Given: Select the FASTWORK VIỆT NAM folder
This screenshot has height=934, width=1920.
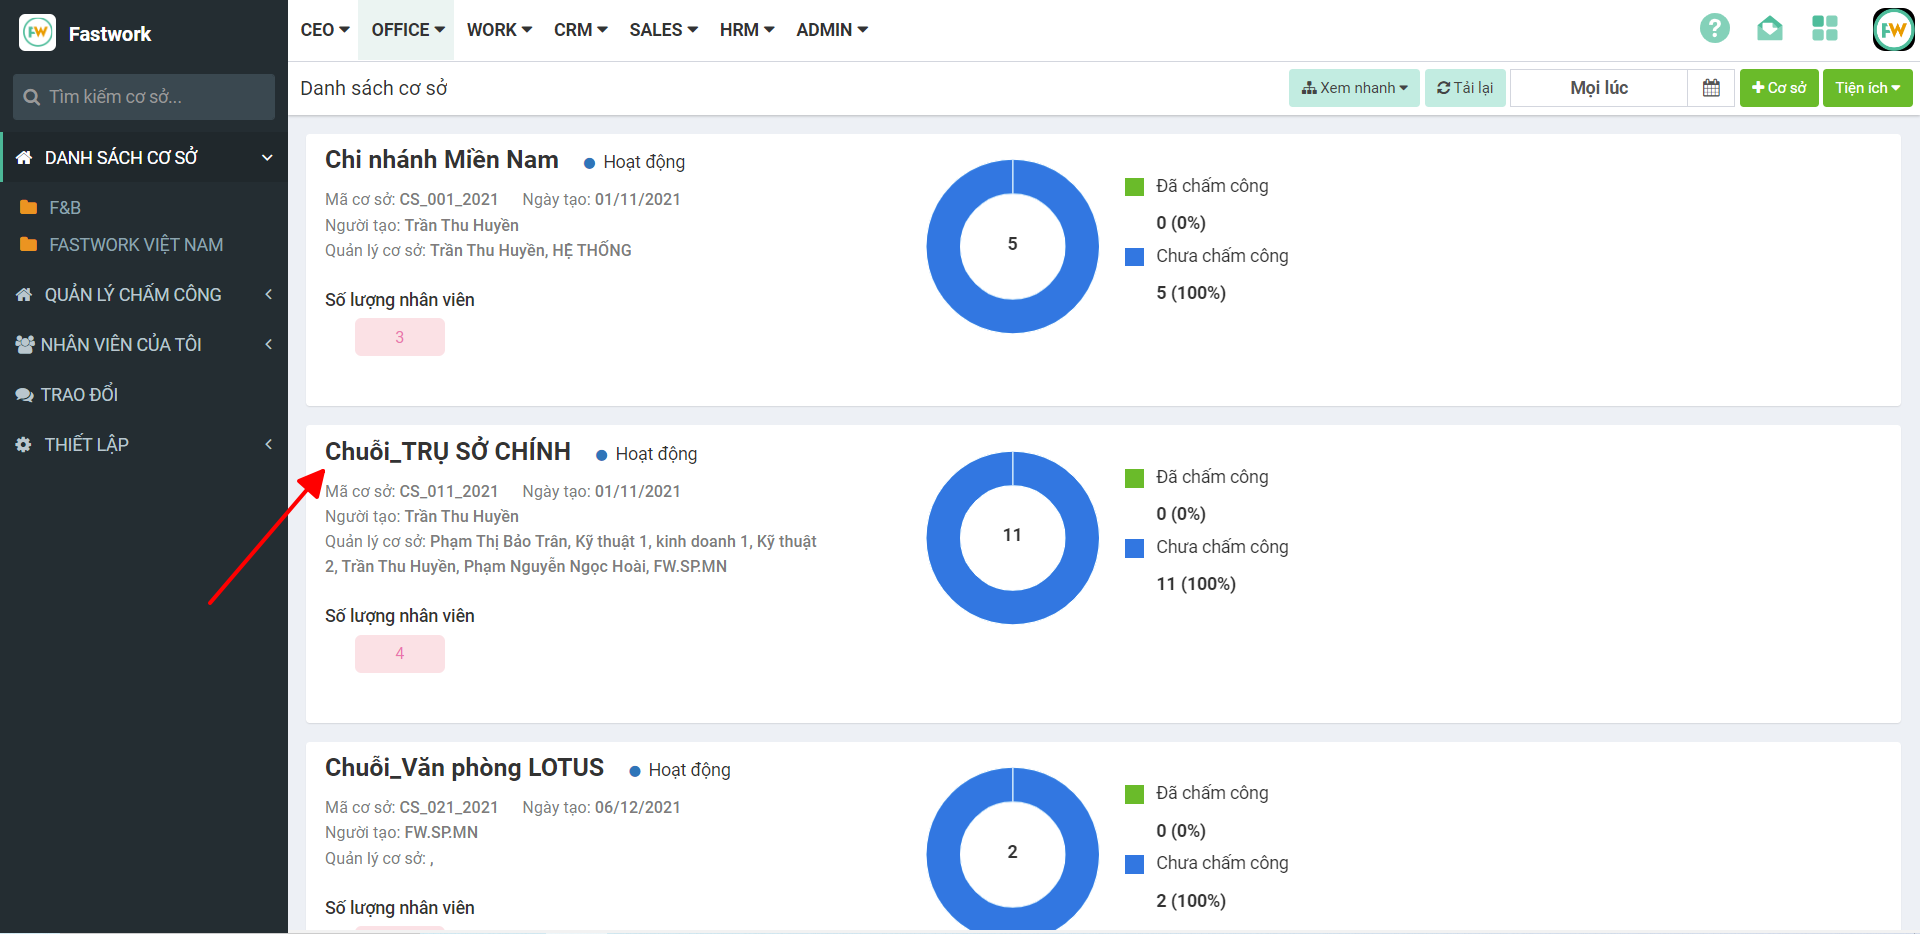Looking at the screenshot, I should pos(135,245).
